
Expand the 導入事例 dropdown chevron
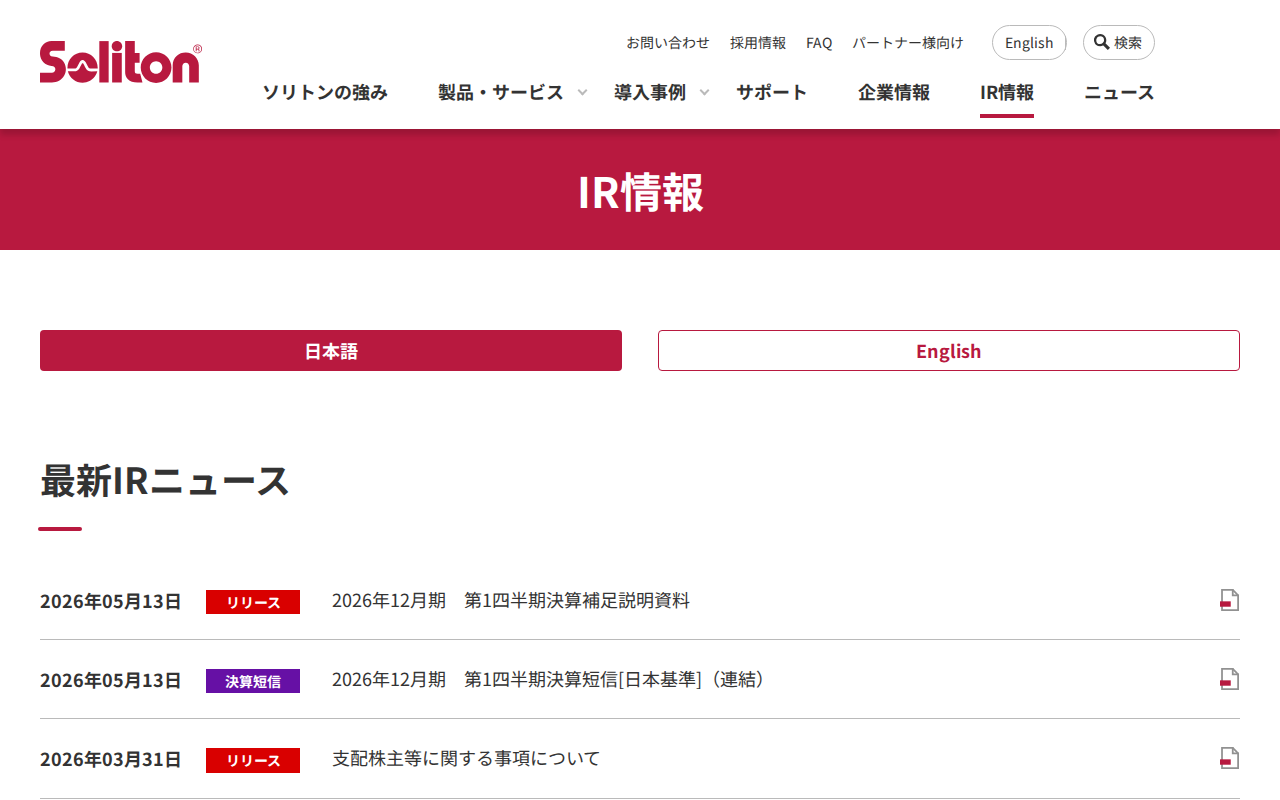pyautogui.click(x=704, y=92)
